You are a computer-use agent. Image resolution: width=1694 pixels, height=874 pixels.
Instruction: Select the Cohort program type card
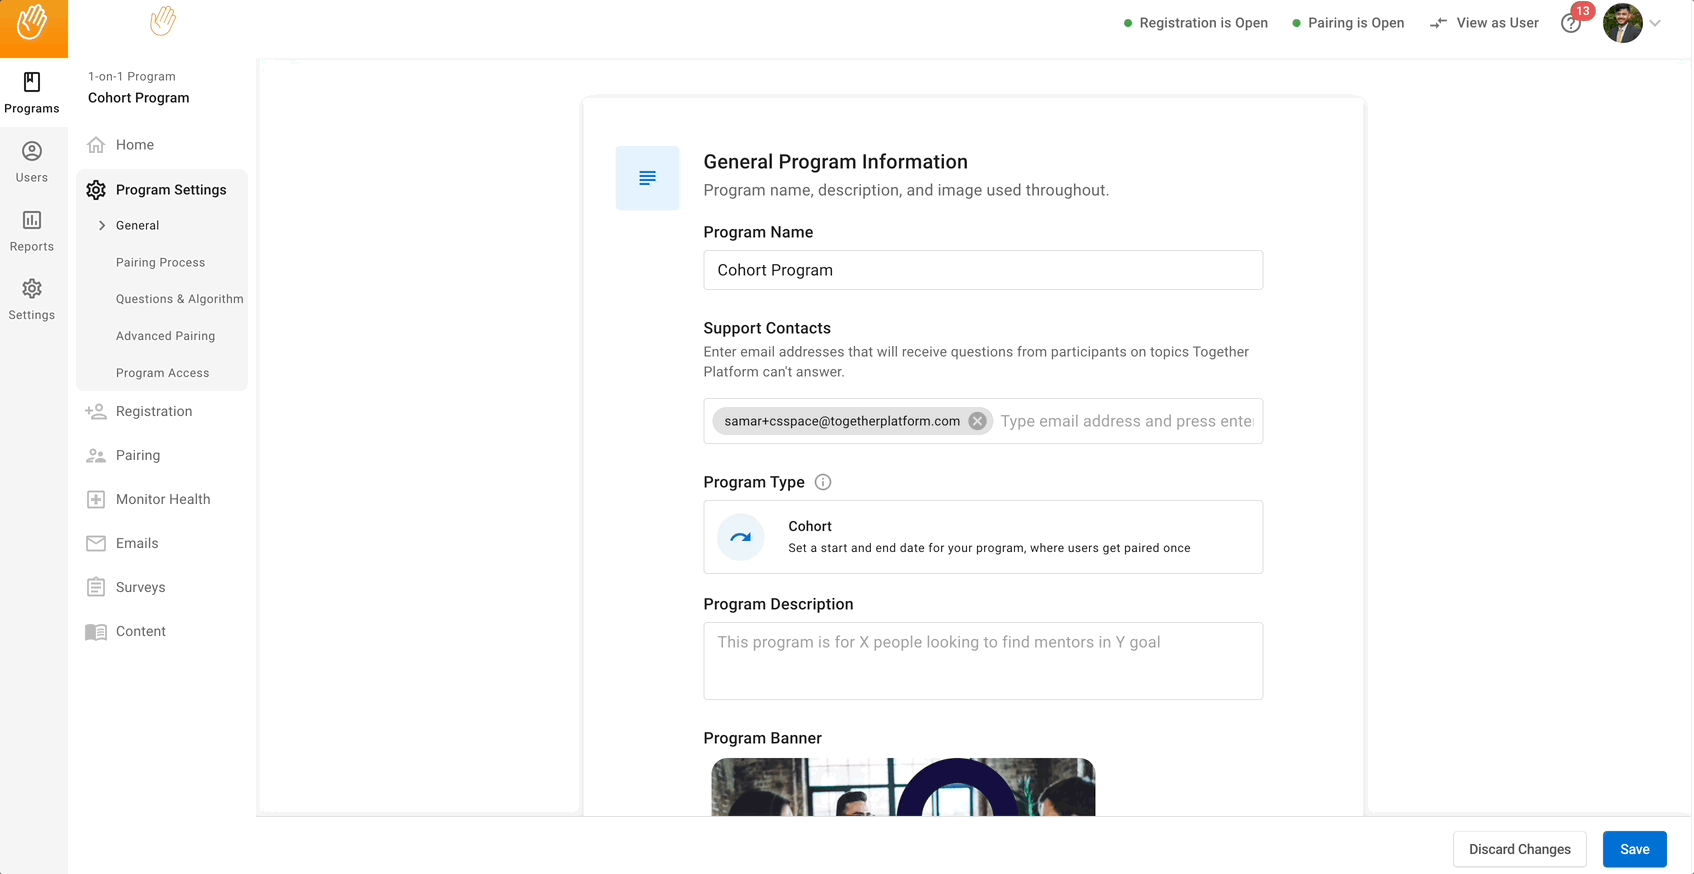pos(983,537)
